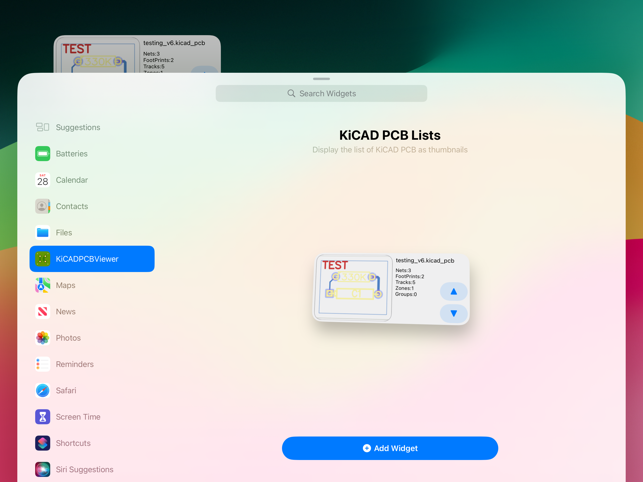Click the Suggestions icon in sidebar
Viewport: 643px width, 482px height.
[x=43, y=127]
